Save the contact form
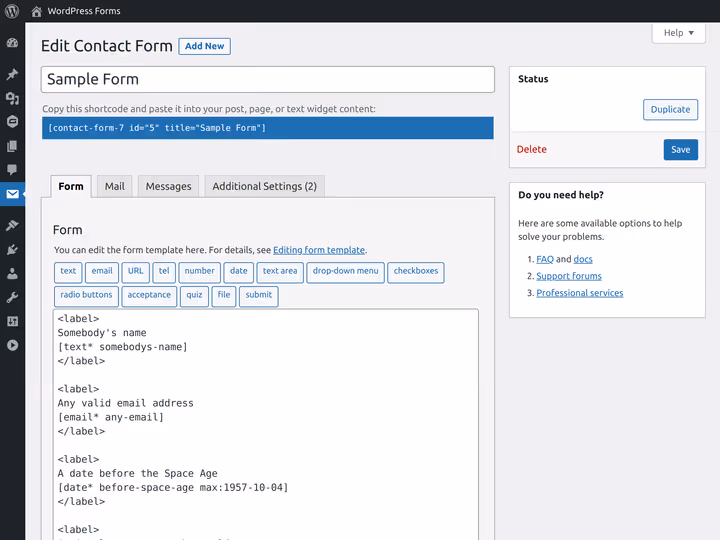This screenshot has width=720, height=540. (681, 150)
